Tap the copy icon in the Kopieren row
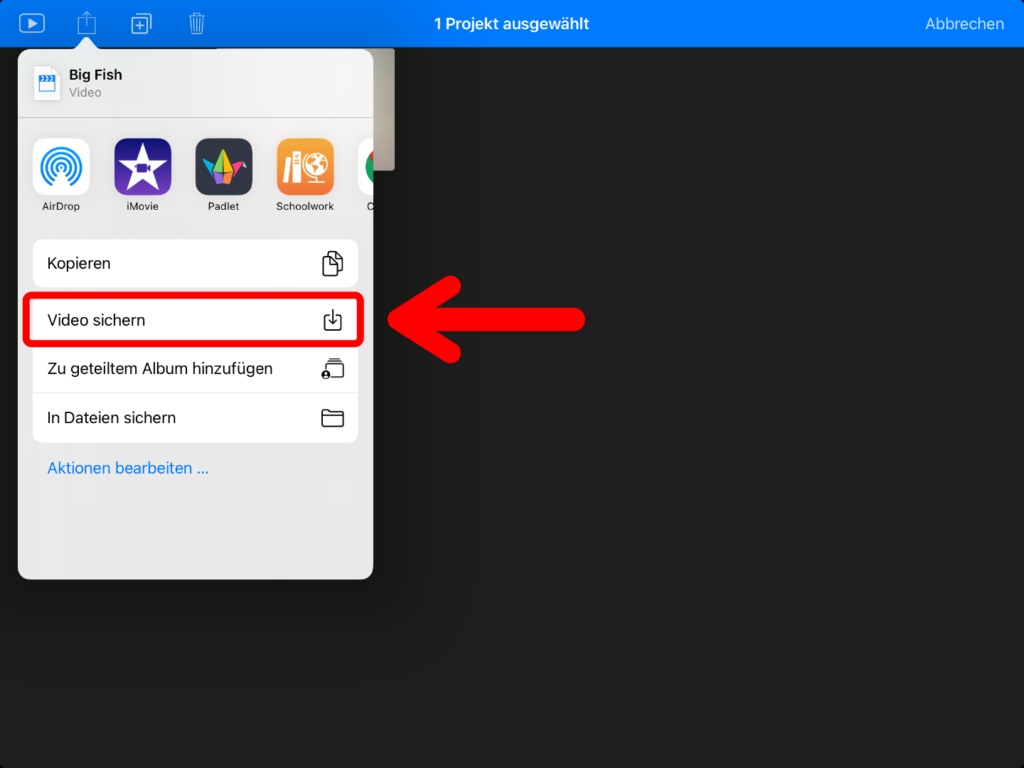Screen dimensions: 1024x768 click(x=332, y=264)
